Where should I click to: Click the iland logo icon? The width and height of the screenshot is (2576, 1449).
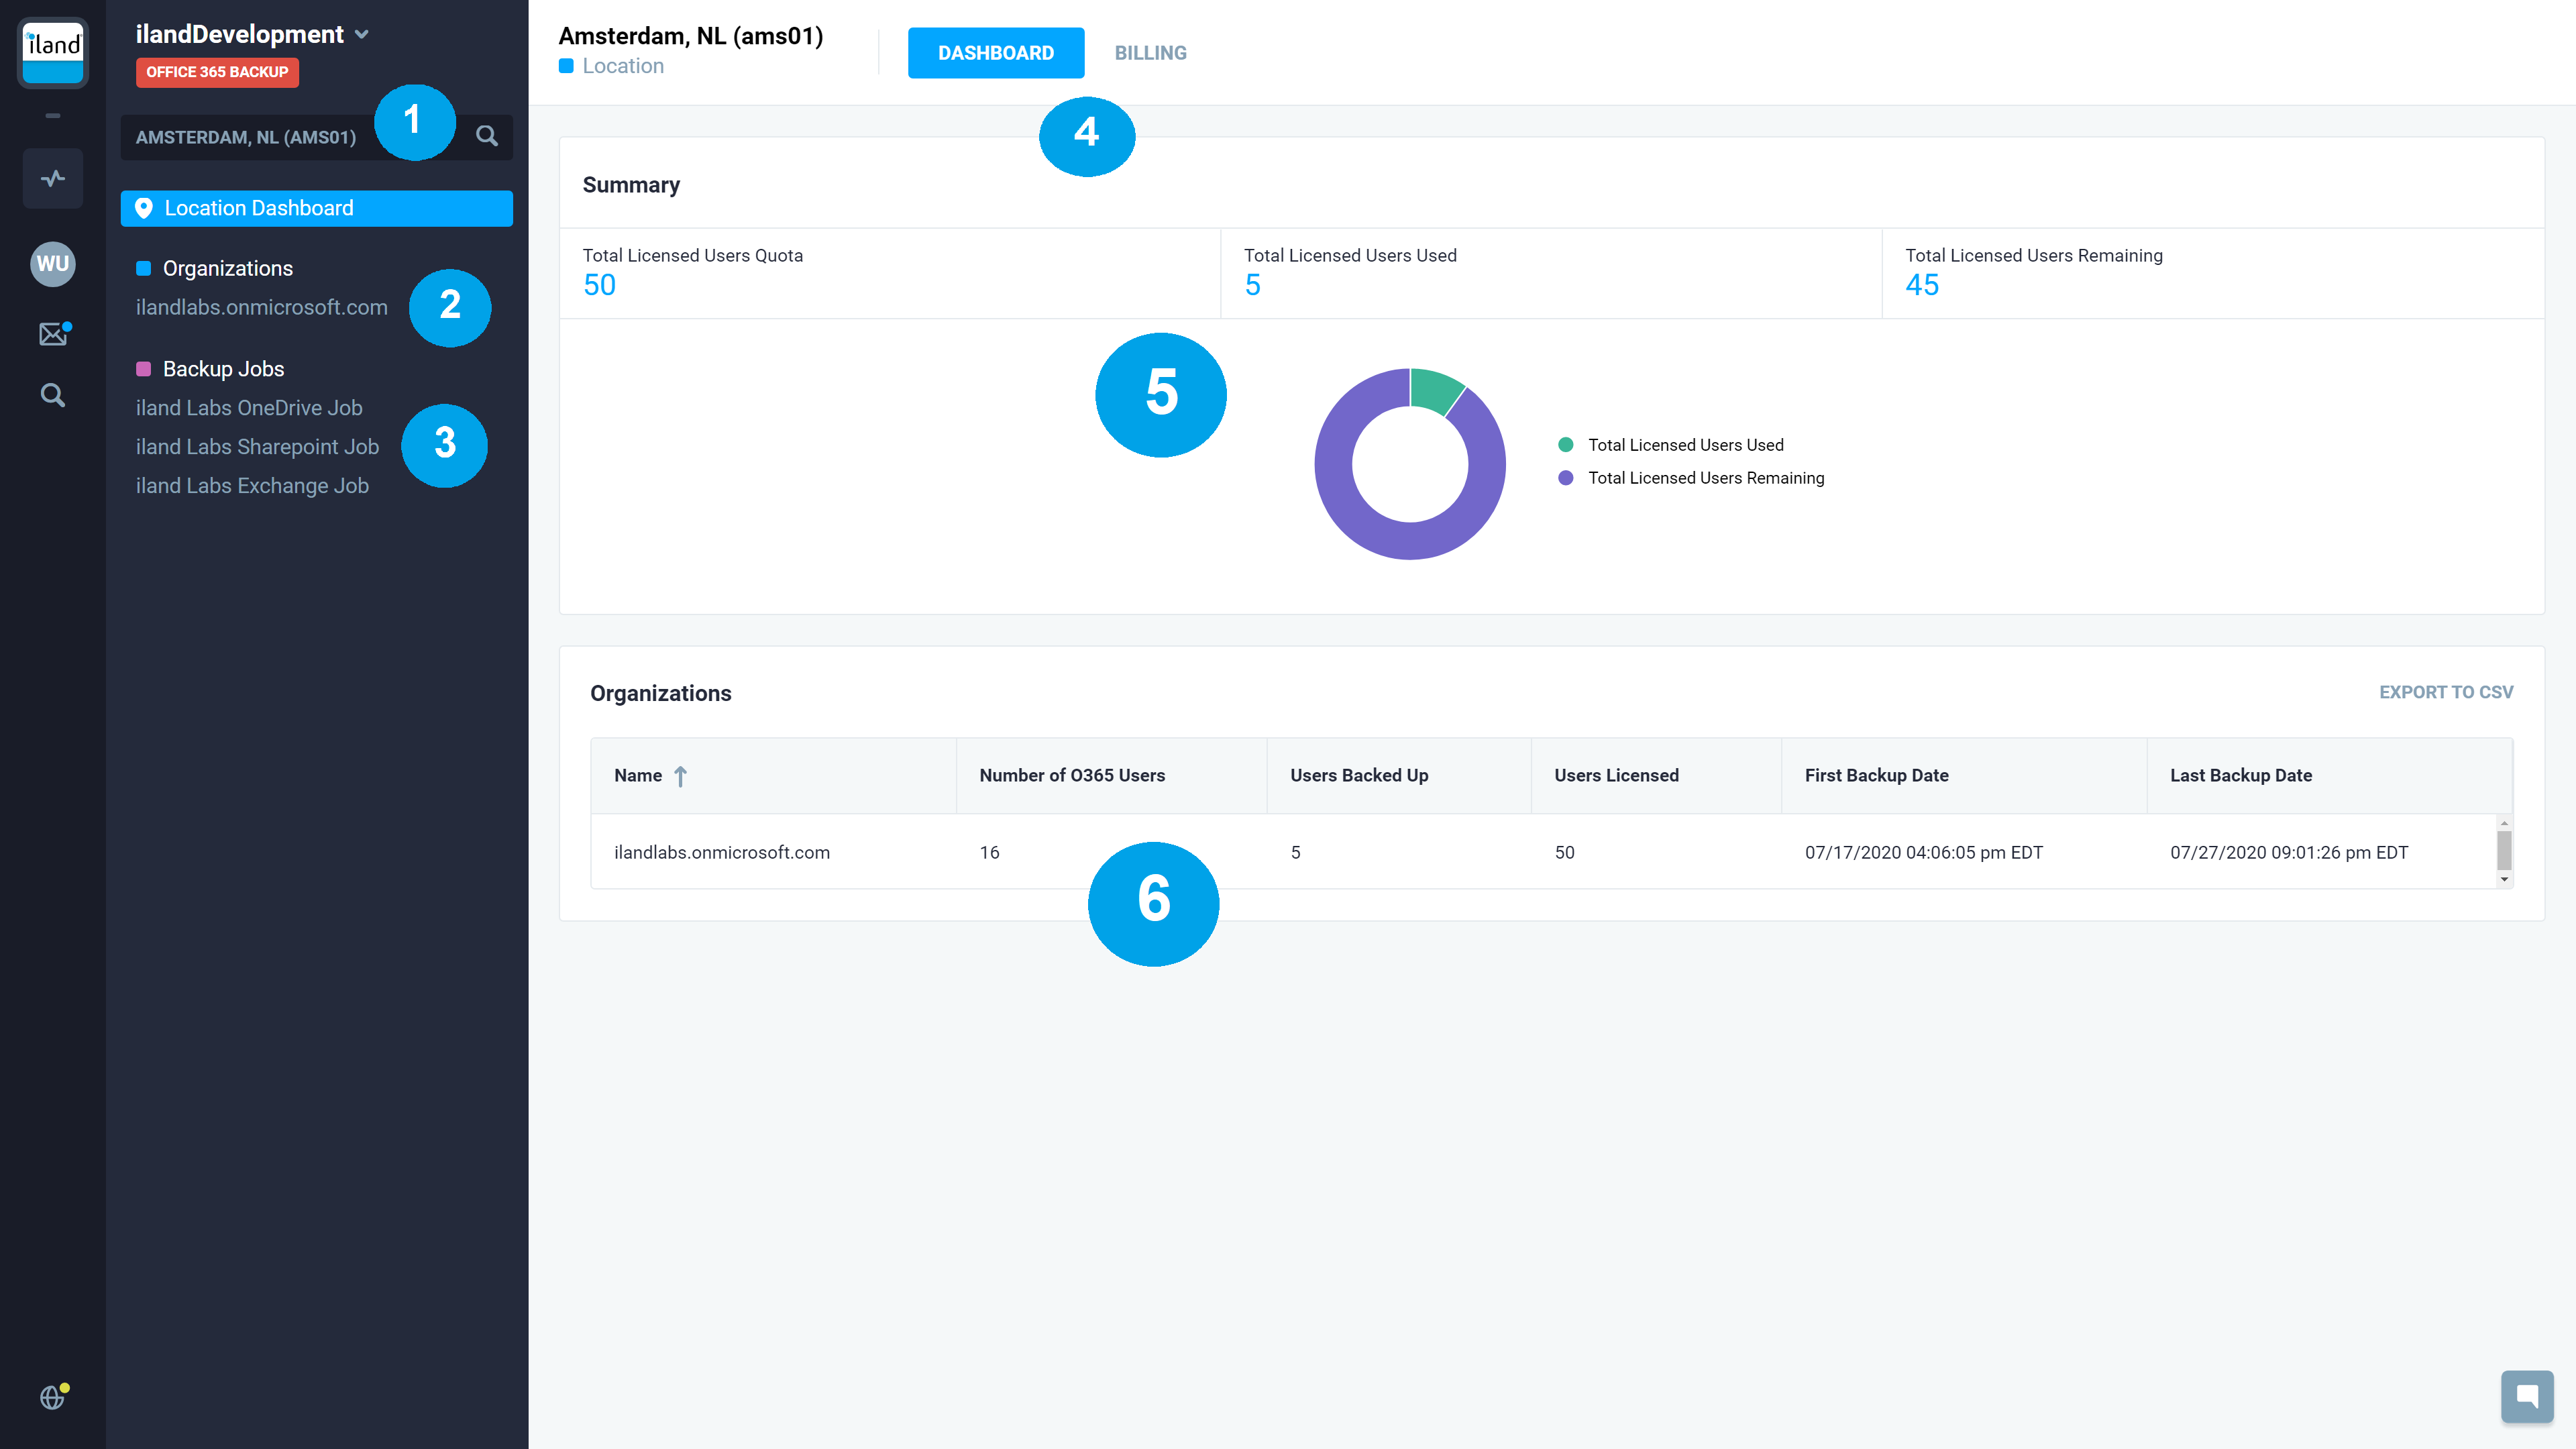52,53
